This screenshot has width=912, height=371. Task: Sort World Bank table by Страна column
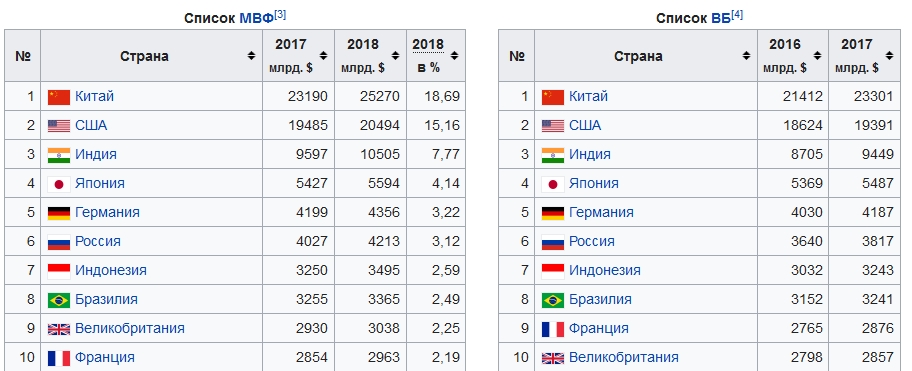coord(746,56)
